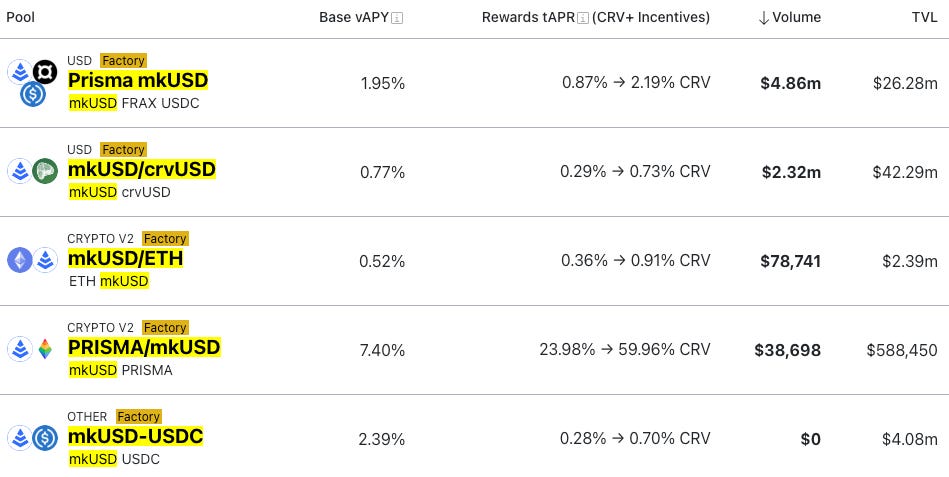Click the USDC token icon in mkUSD-USDC row
949x477 pixels.
click(45, 438)
